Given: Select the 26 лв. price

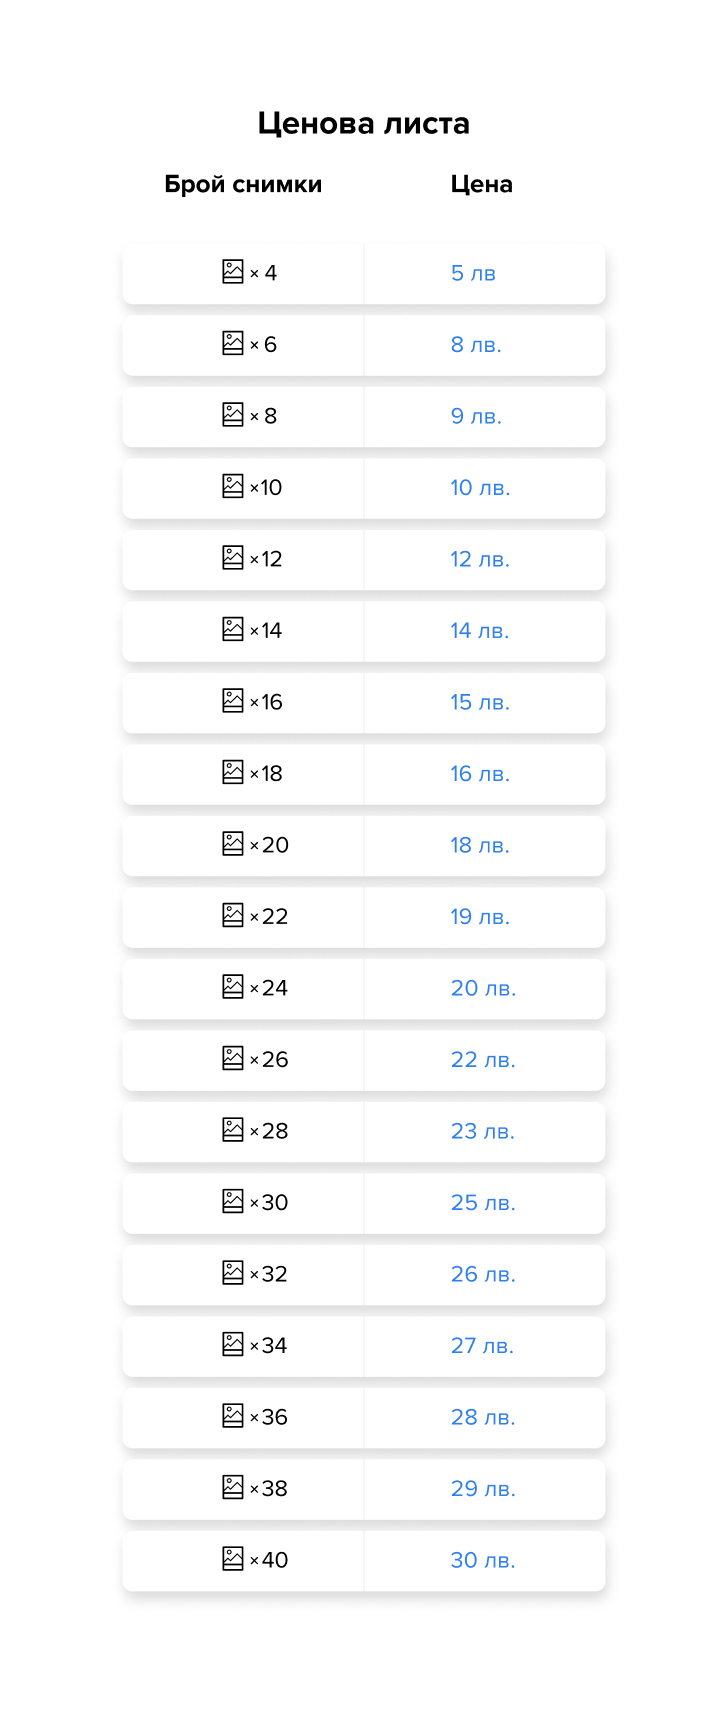Looking at the screenshot, I should pos(483,1274).
